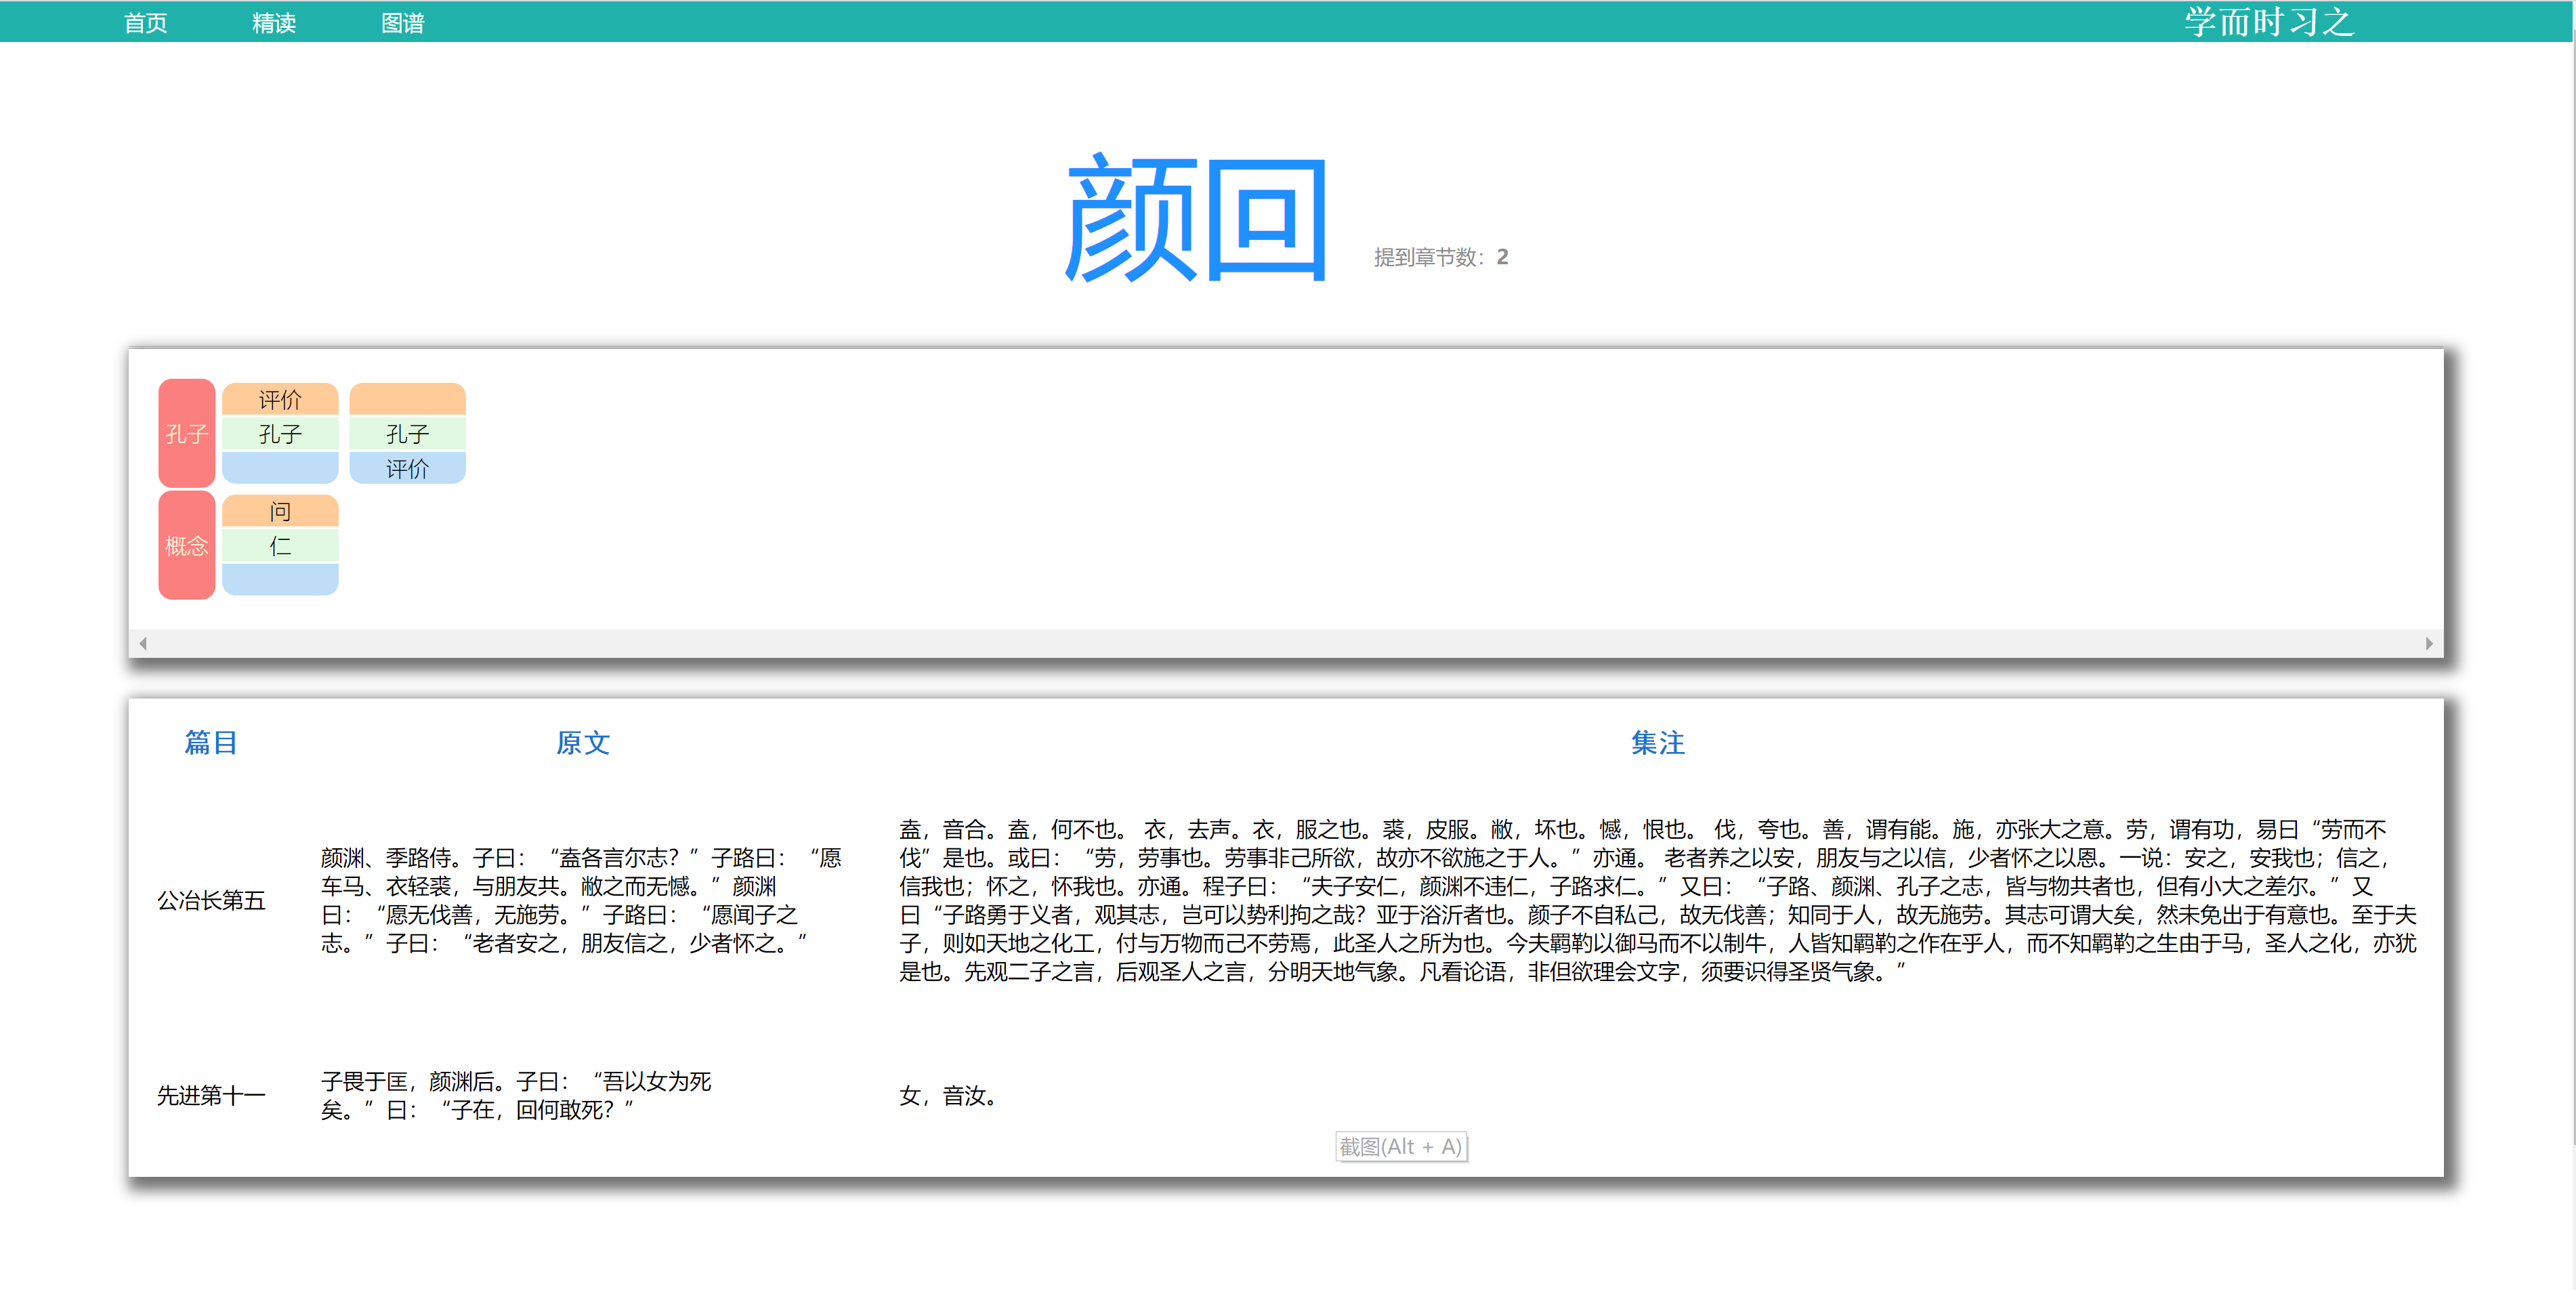Select the red 概念 category block

(x=186, y=545)
